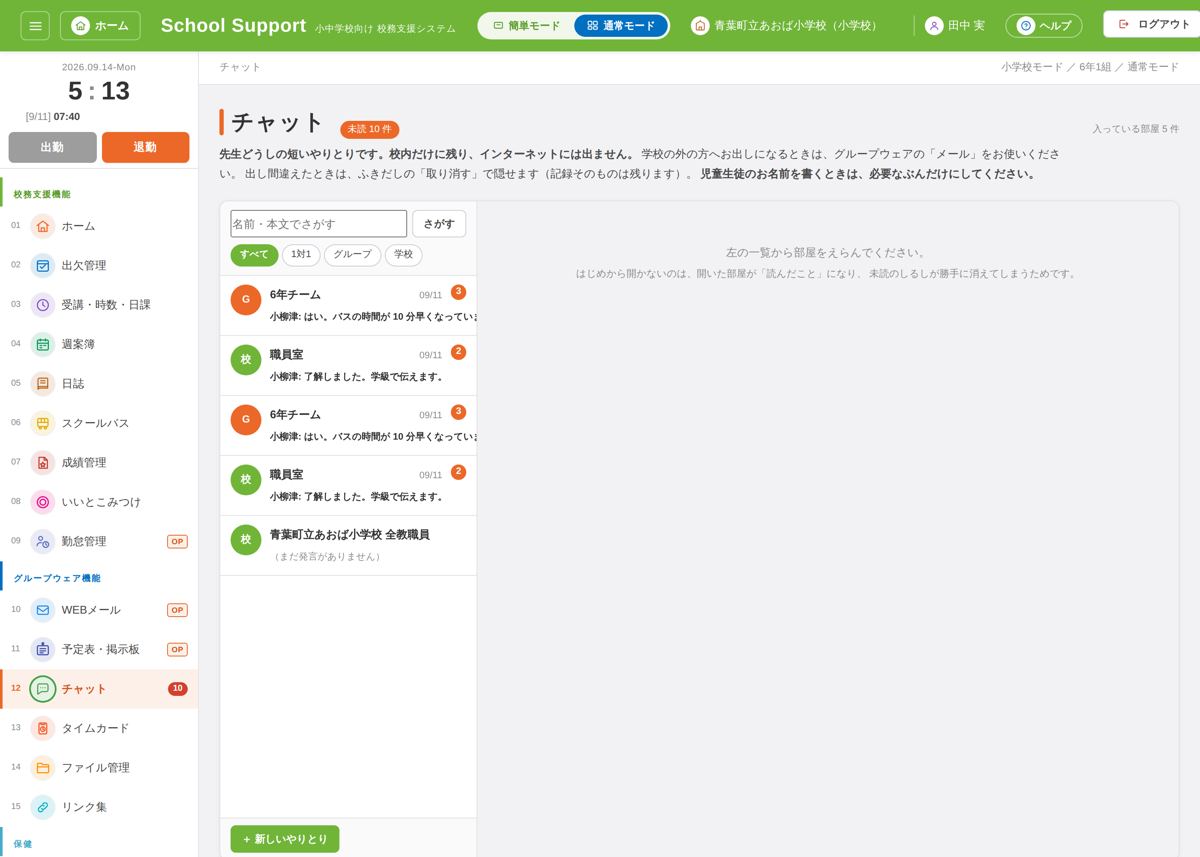The height and width of the screenshot is (857, 1200).
Task: Open the 成績管理 grades icon
Action: click(43, 463)
